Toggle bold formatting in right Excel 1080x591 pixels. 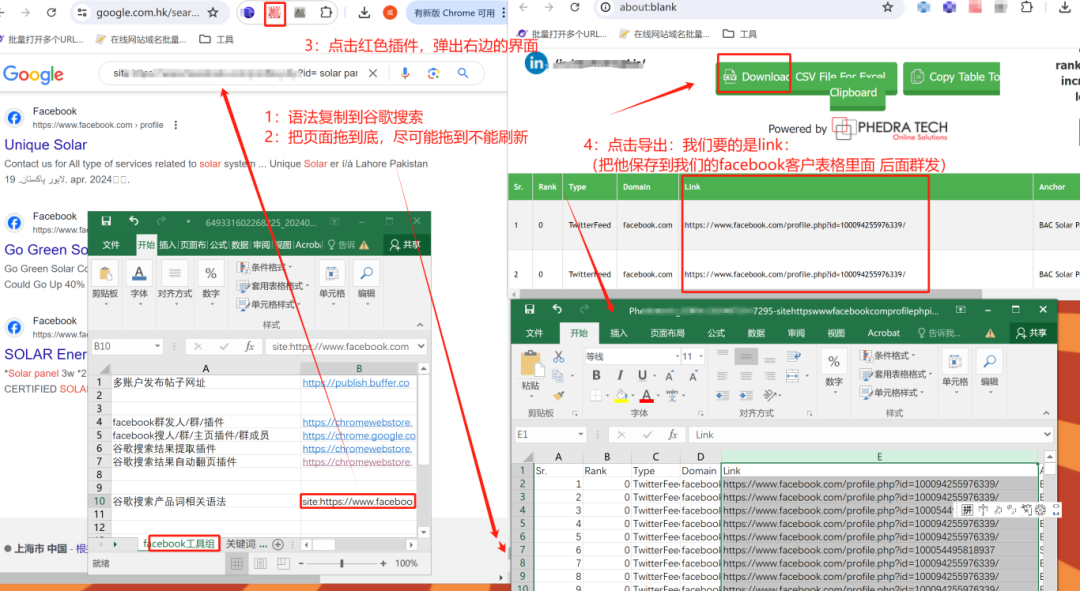pos(596,375)
